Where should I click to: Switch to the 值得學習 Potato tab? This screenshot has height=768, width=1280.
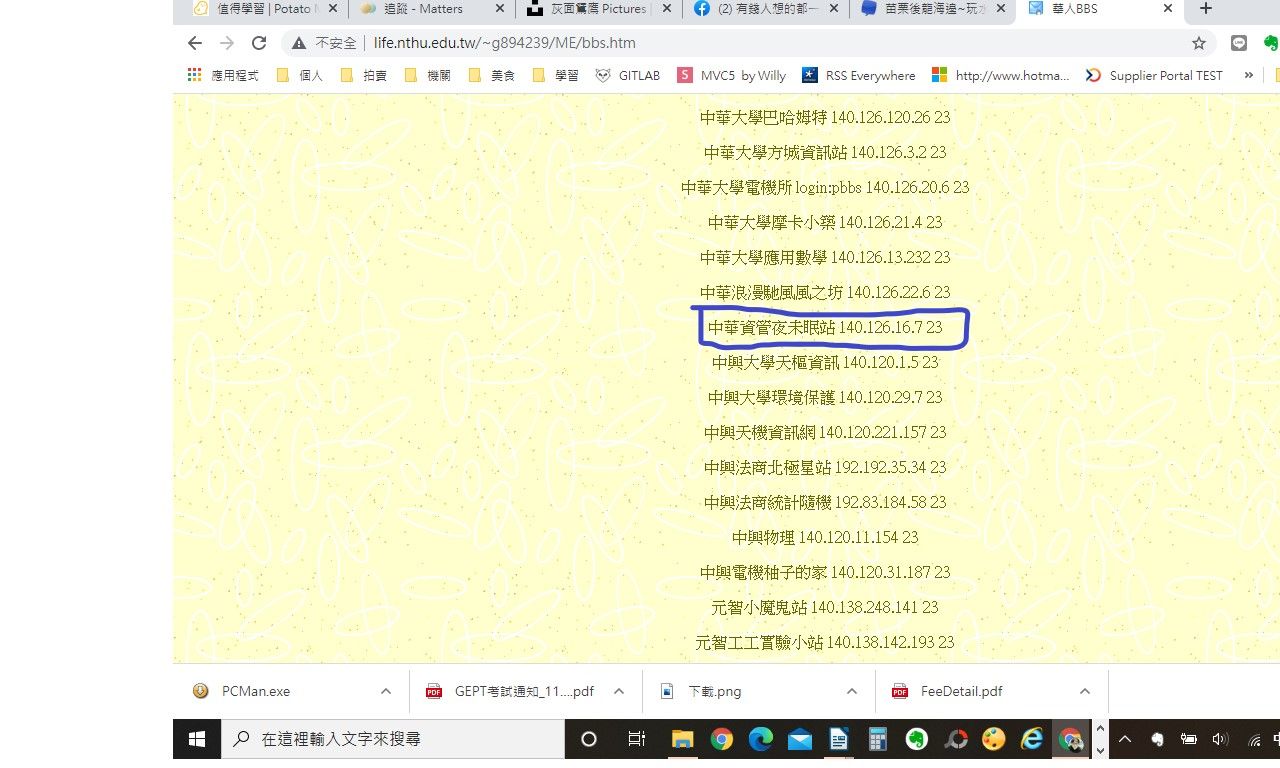(263, 9)
